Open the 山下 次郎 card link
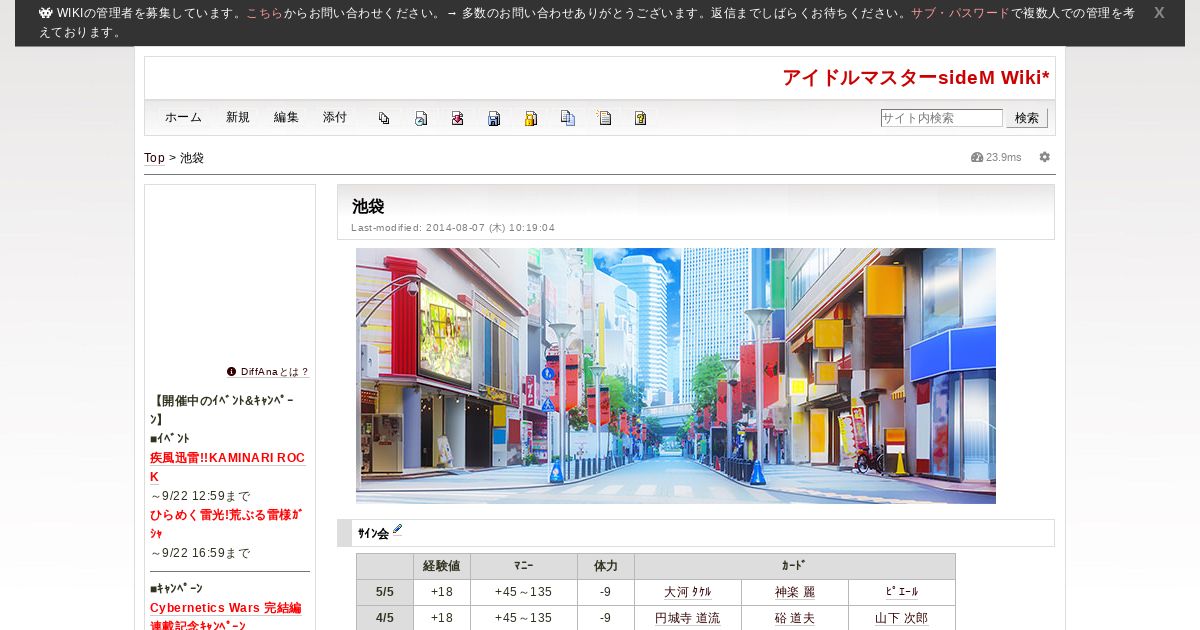The height and width of the screenshot is (630, 1200). (x=902, y=618)
